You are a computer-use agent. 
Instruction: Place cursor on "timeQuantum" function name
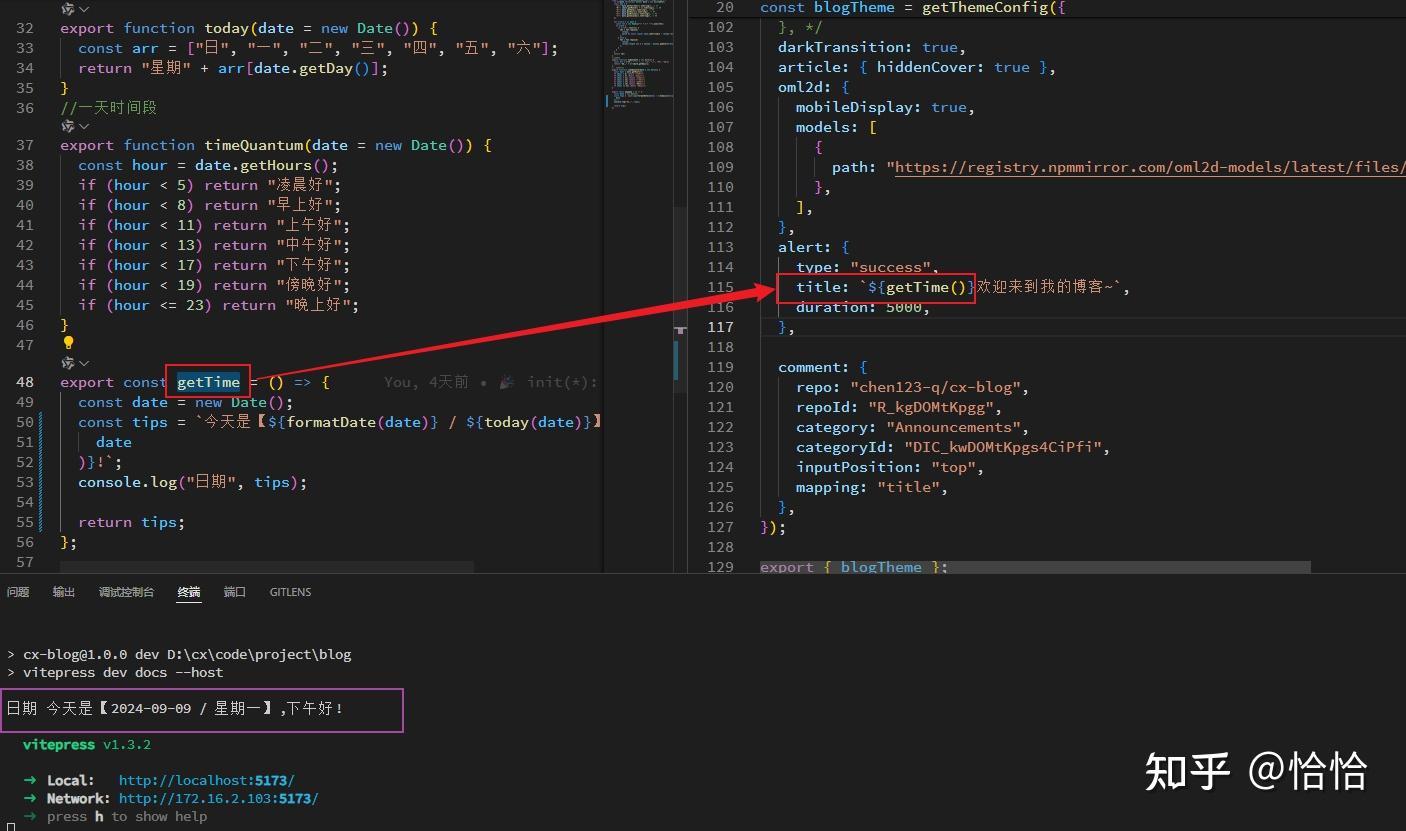(254, 145)
